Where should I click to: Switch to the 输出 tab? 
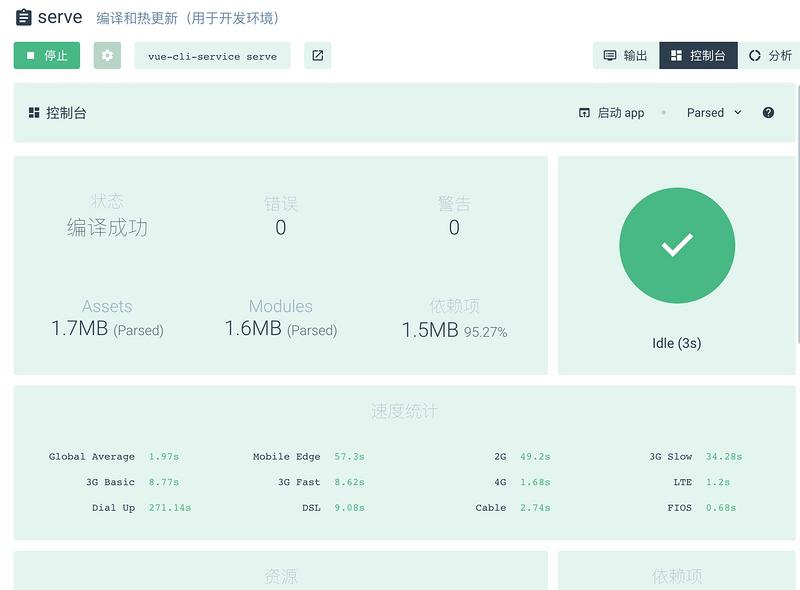[x=626, y=55]
